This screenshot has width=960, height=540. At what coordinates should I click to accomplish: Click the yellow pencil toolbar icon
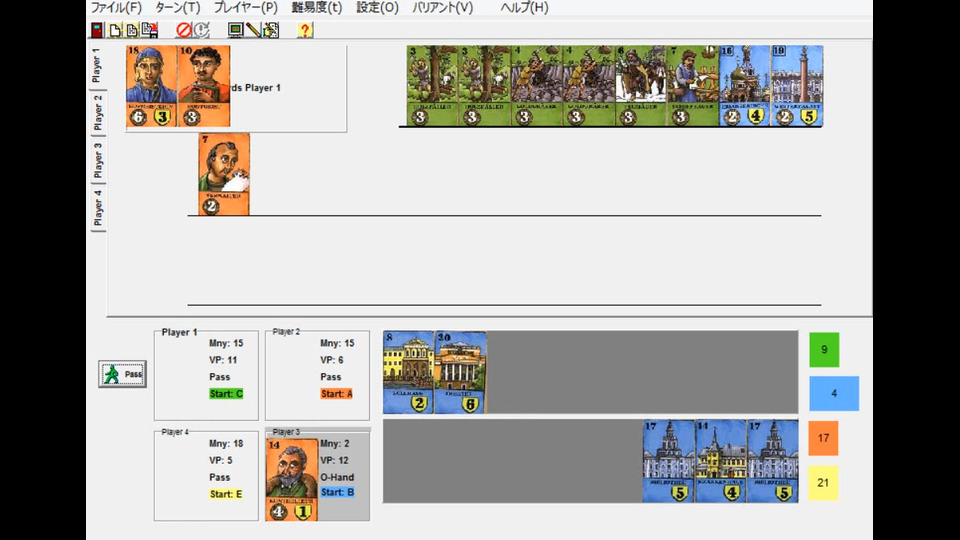pos(253,30)
